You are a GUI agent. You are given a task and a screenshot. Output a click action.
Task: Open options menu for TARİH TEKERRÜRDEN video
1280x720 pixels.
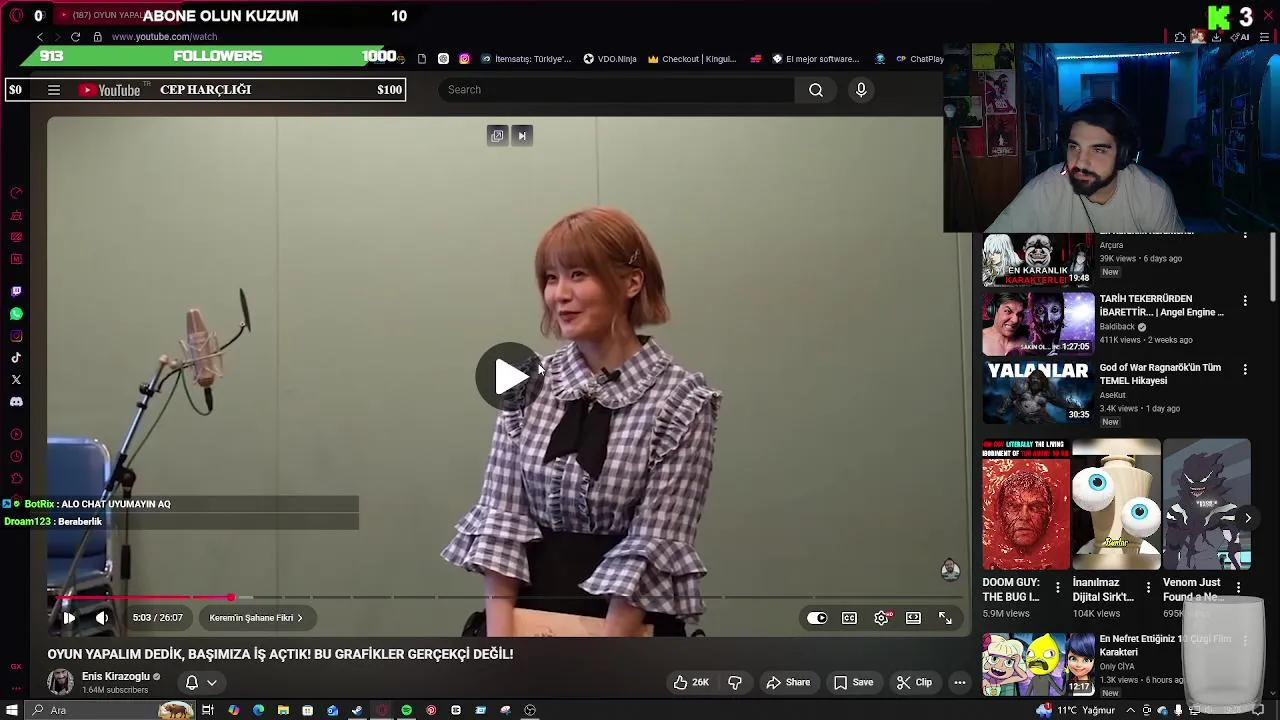tap(1245, 301)
